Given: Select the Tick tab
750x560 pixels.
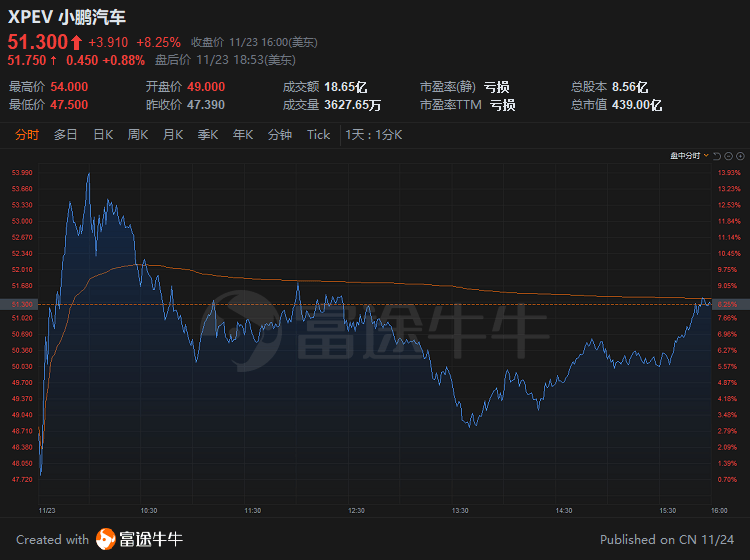Looking at the screenshot, I should point(319,135).
